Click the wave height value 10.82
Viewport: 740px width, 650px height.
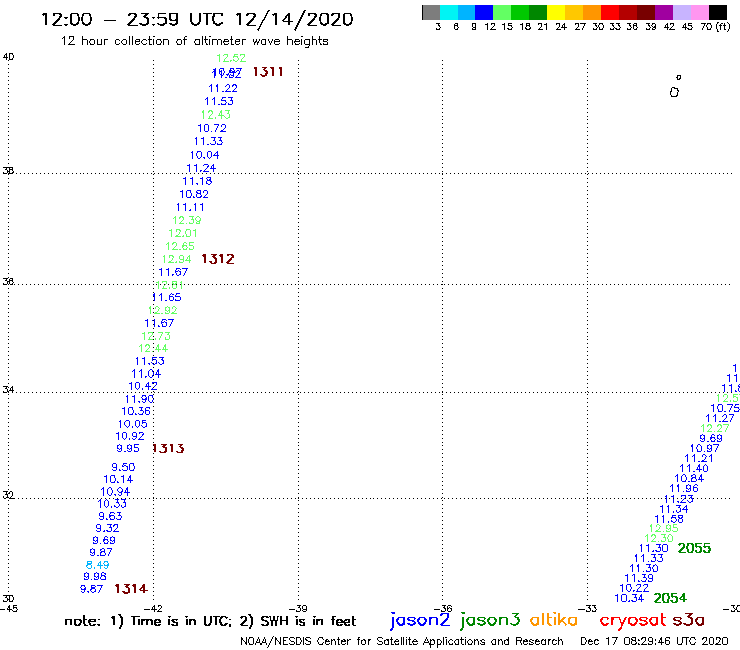[194, 194]
